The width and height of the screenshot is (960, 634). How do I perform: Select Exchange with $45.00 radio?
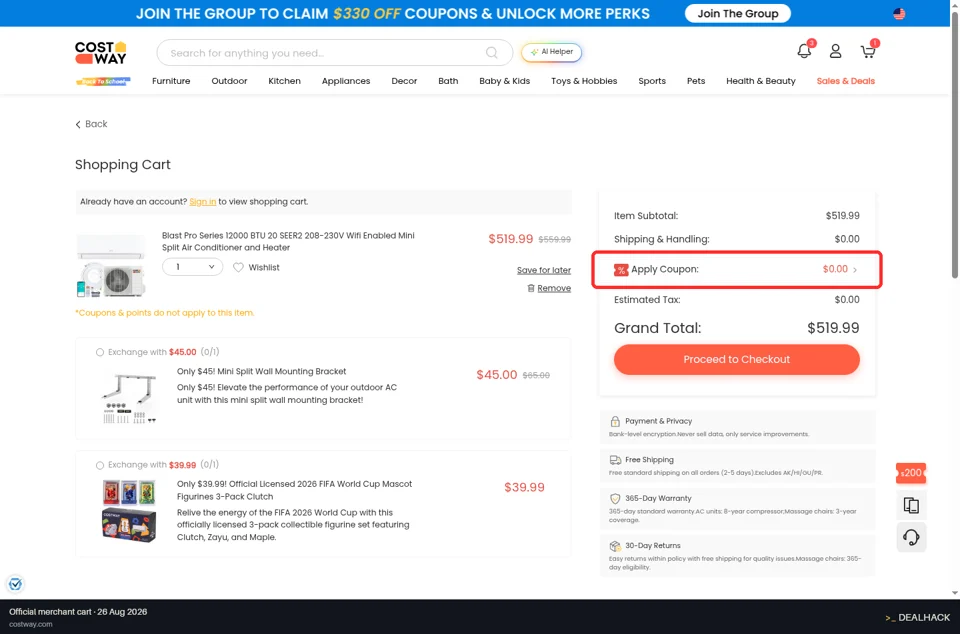click(x=100, y=352)
